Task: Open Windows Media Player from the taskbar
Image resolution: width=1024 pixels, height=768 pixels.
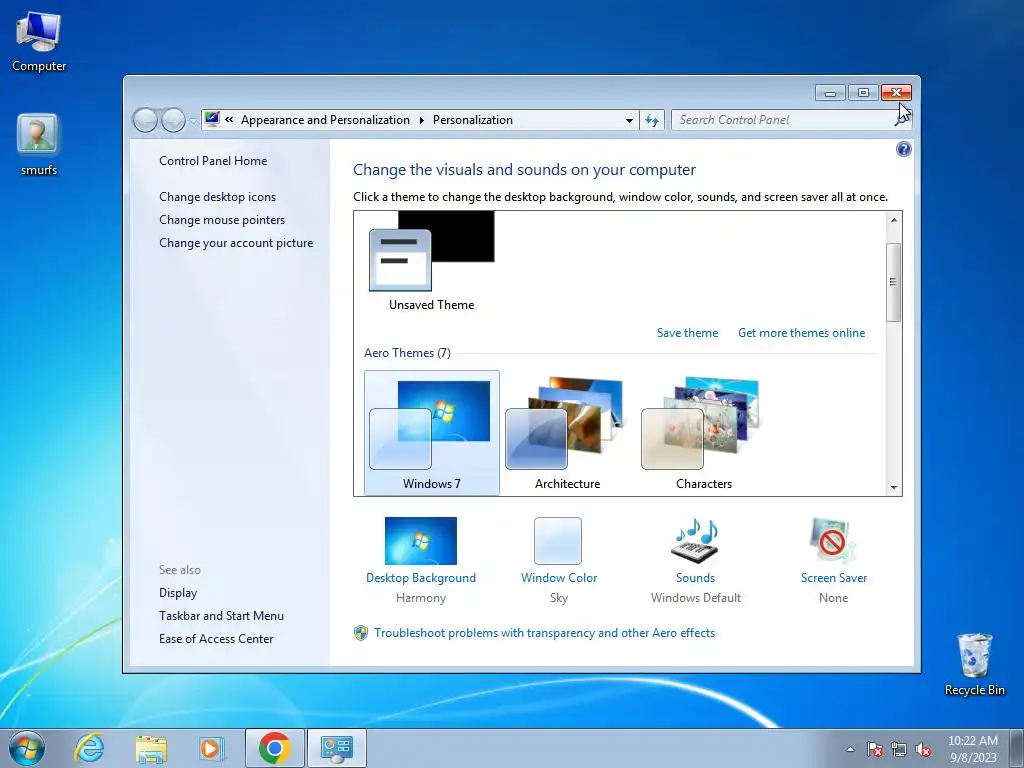Action: [212, 749]
